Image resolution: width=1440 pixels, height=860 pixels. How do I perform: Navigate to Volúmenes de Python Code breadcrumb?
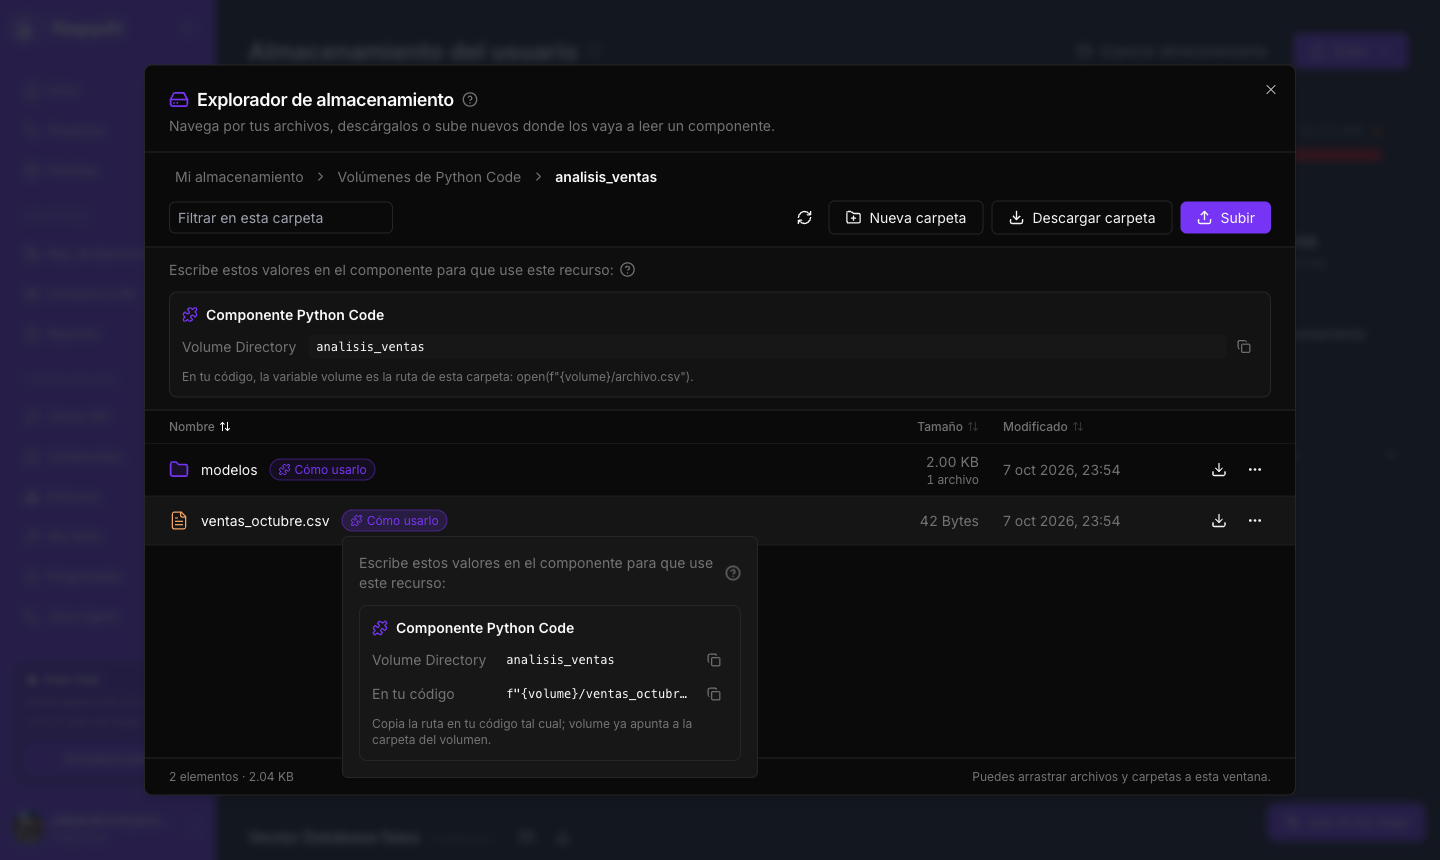(x=429, y=177)
